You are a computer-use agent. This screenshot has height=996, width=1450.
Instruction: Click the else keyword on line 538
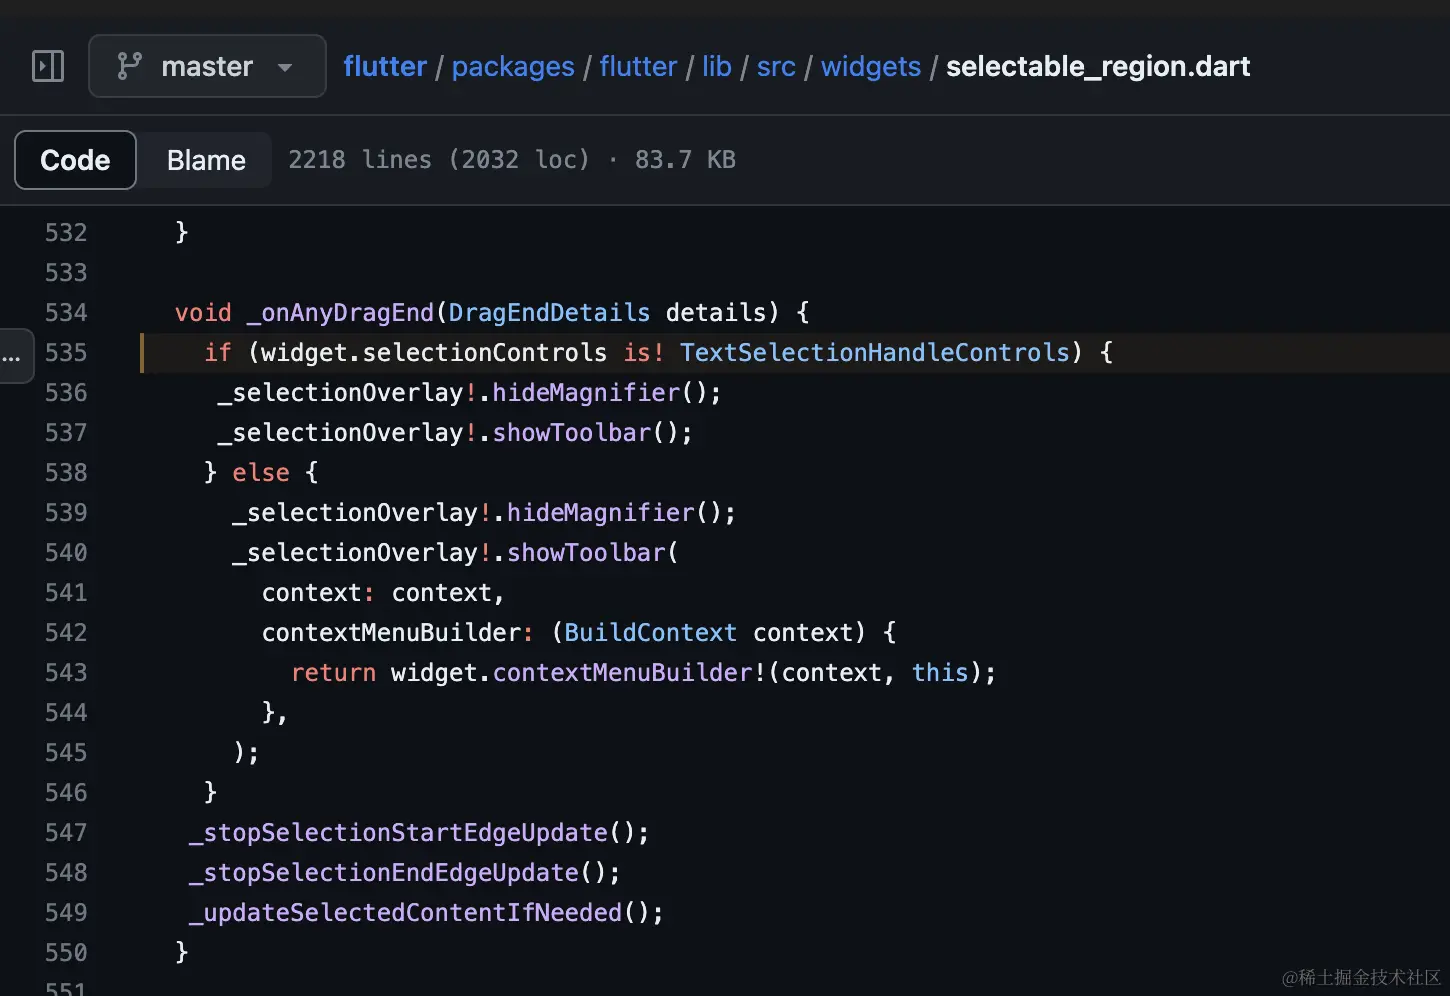(261, 473)
